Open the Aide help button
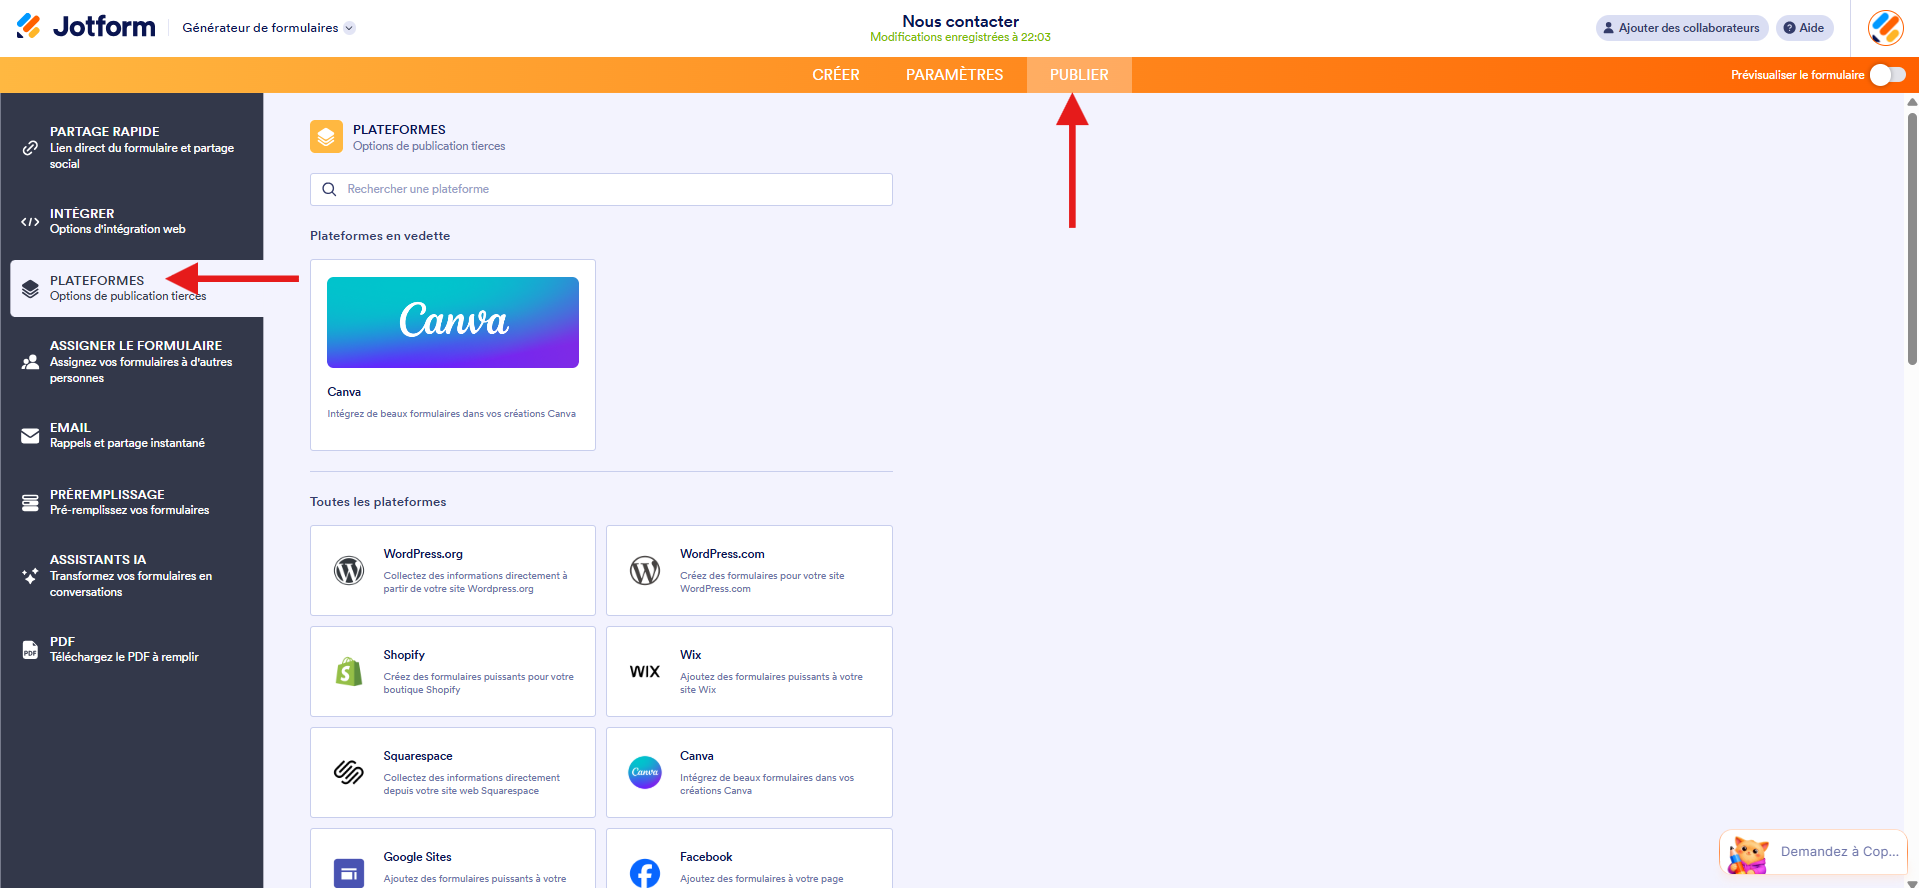This screenshot has height=888, width=1919. pos(1804,28)
